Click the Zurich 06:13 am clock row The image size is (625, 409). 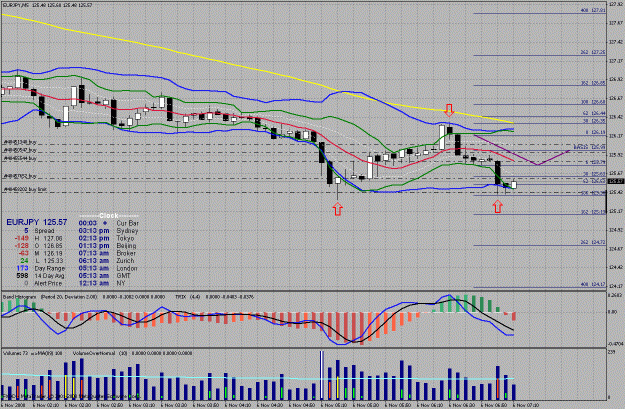click(106, 260)
